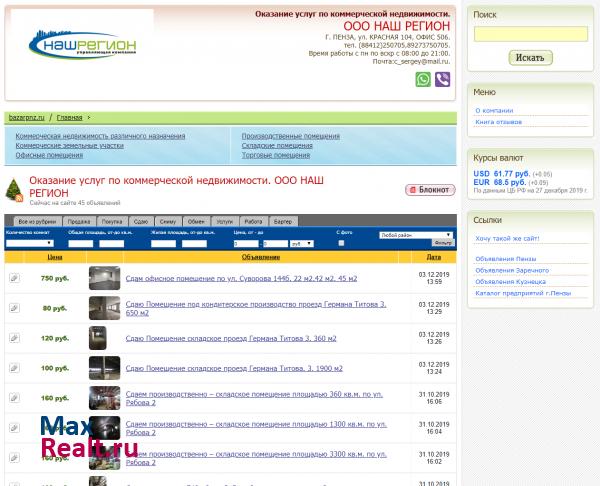Switch to the 'Работа' tab
The height and width of the screenshot is (486, 600).
tap(253, 222)
